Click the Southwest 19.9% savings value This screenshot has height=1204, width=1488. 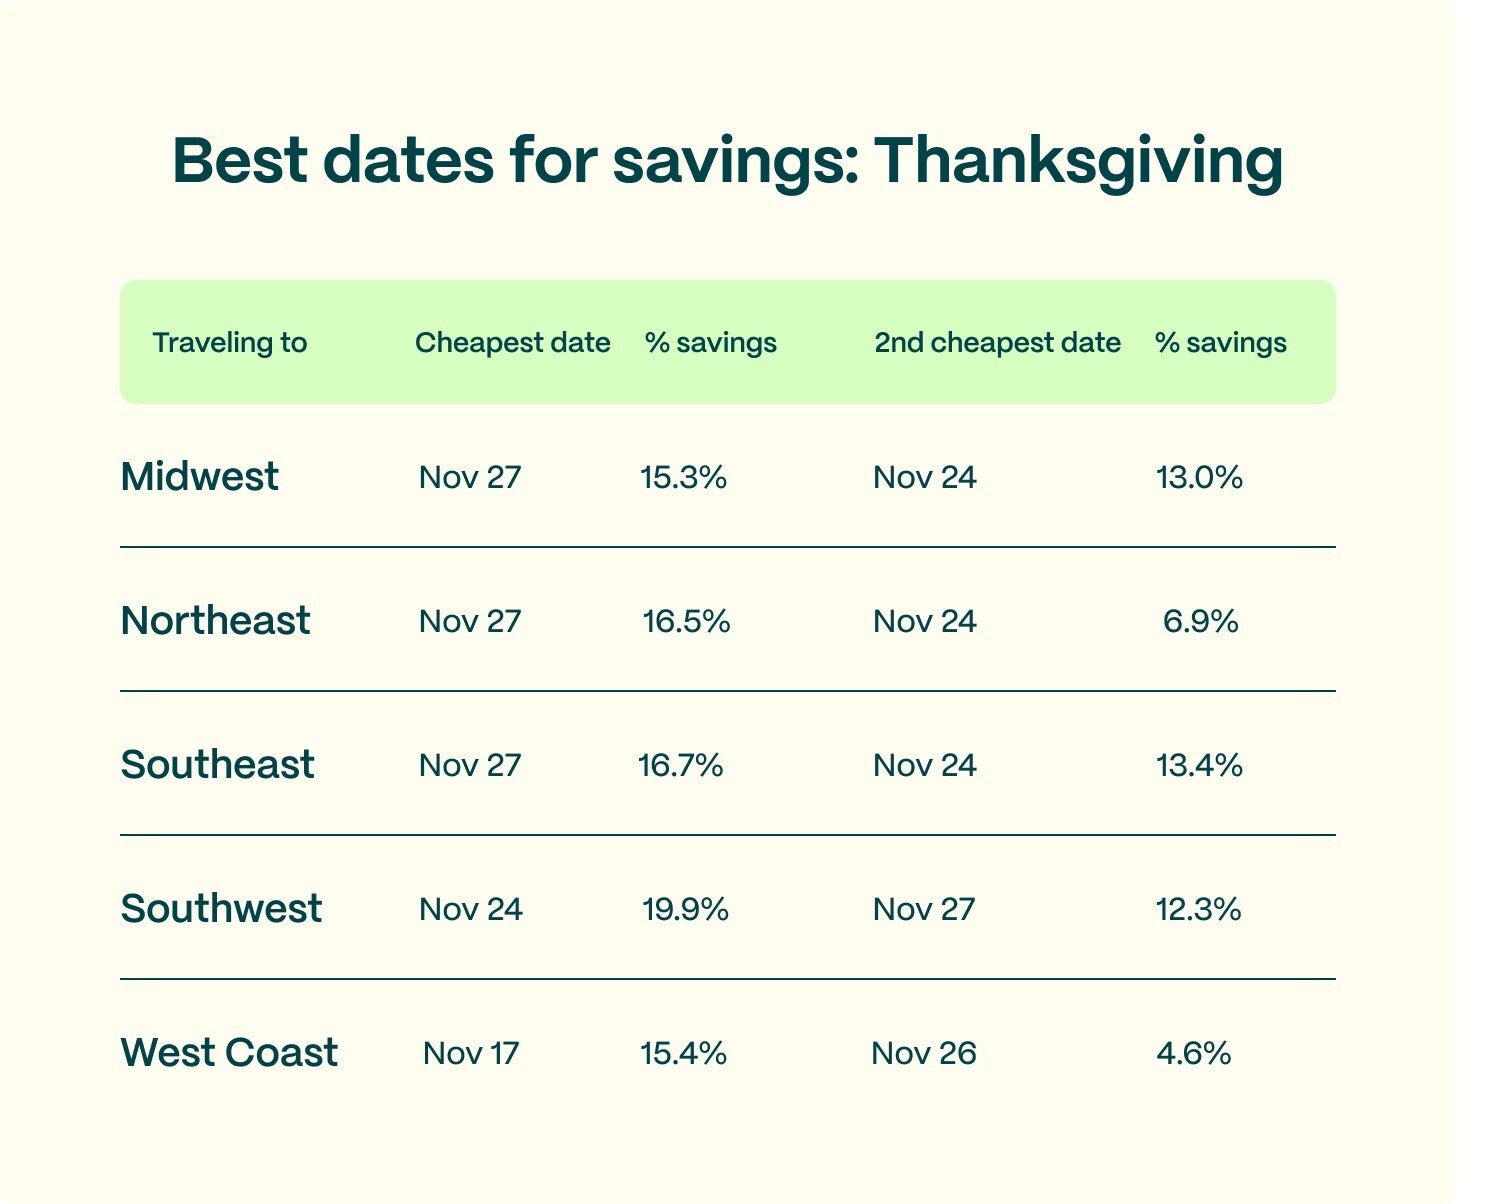point(685,909)
